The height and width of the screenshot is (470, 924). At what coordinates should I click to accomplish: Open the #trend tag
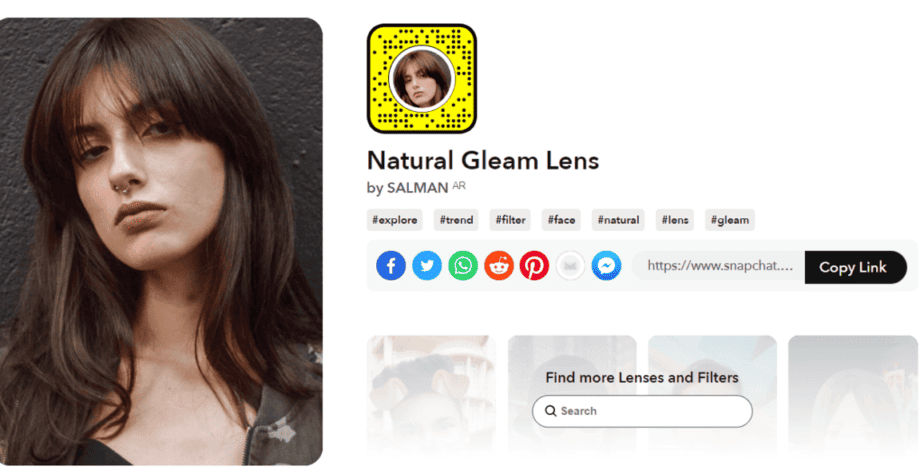[456, 220]
